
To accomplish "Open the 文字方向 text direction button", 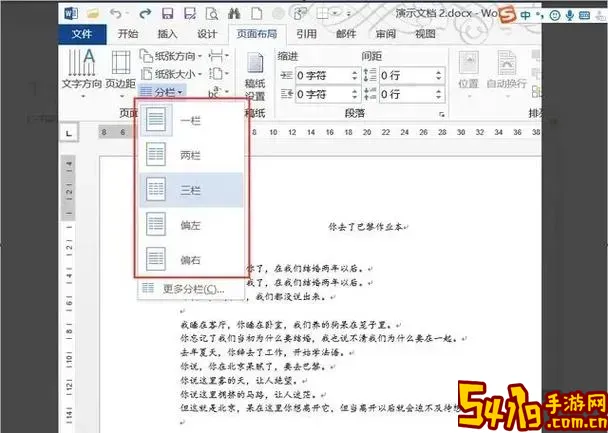I will [x=82, y=73].
